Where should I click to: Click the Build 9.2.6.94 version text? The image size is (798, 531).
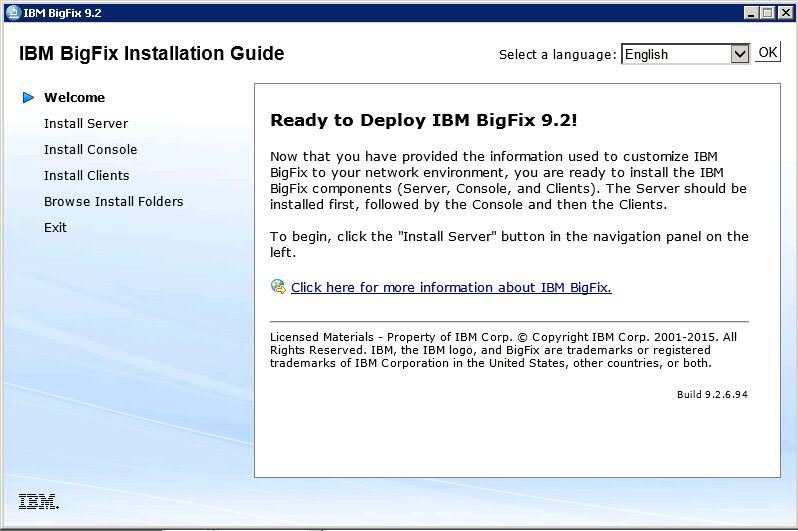click(712, 394)
